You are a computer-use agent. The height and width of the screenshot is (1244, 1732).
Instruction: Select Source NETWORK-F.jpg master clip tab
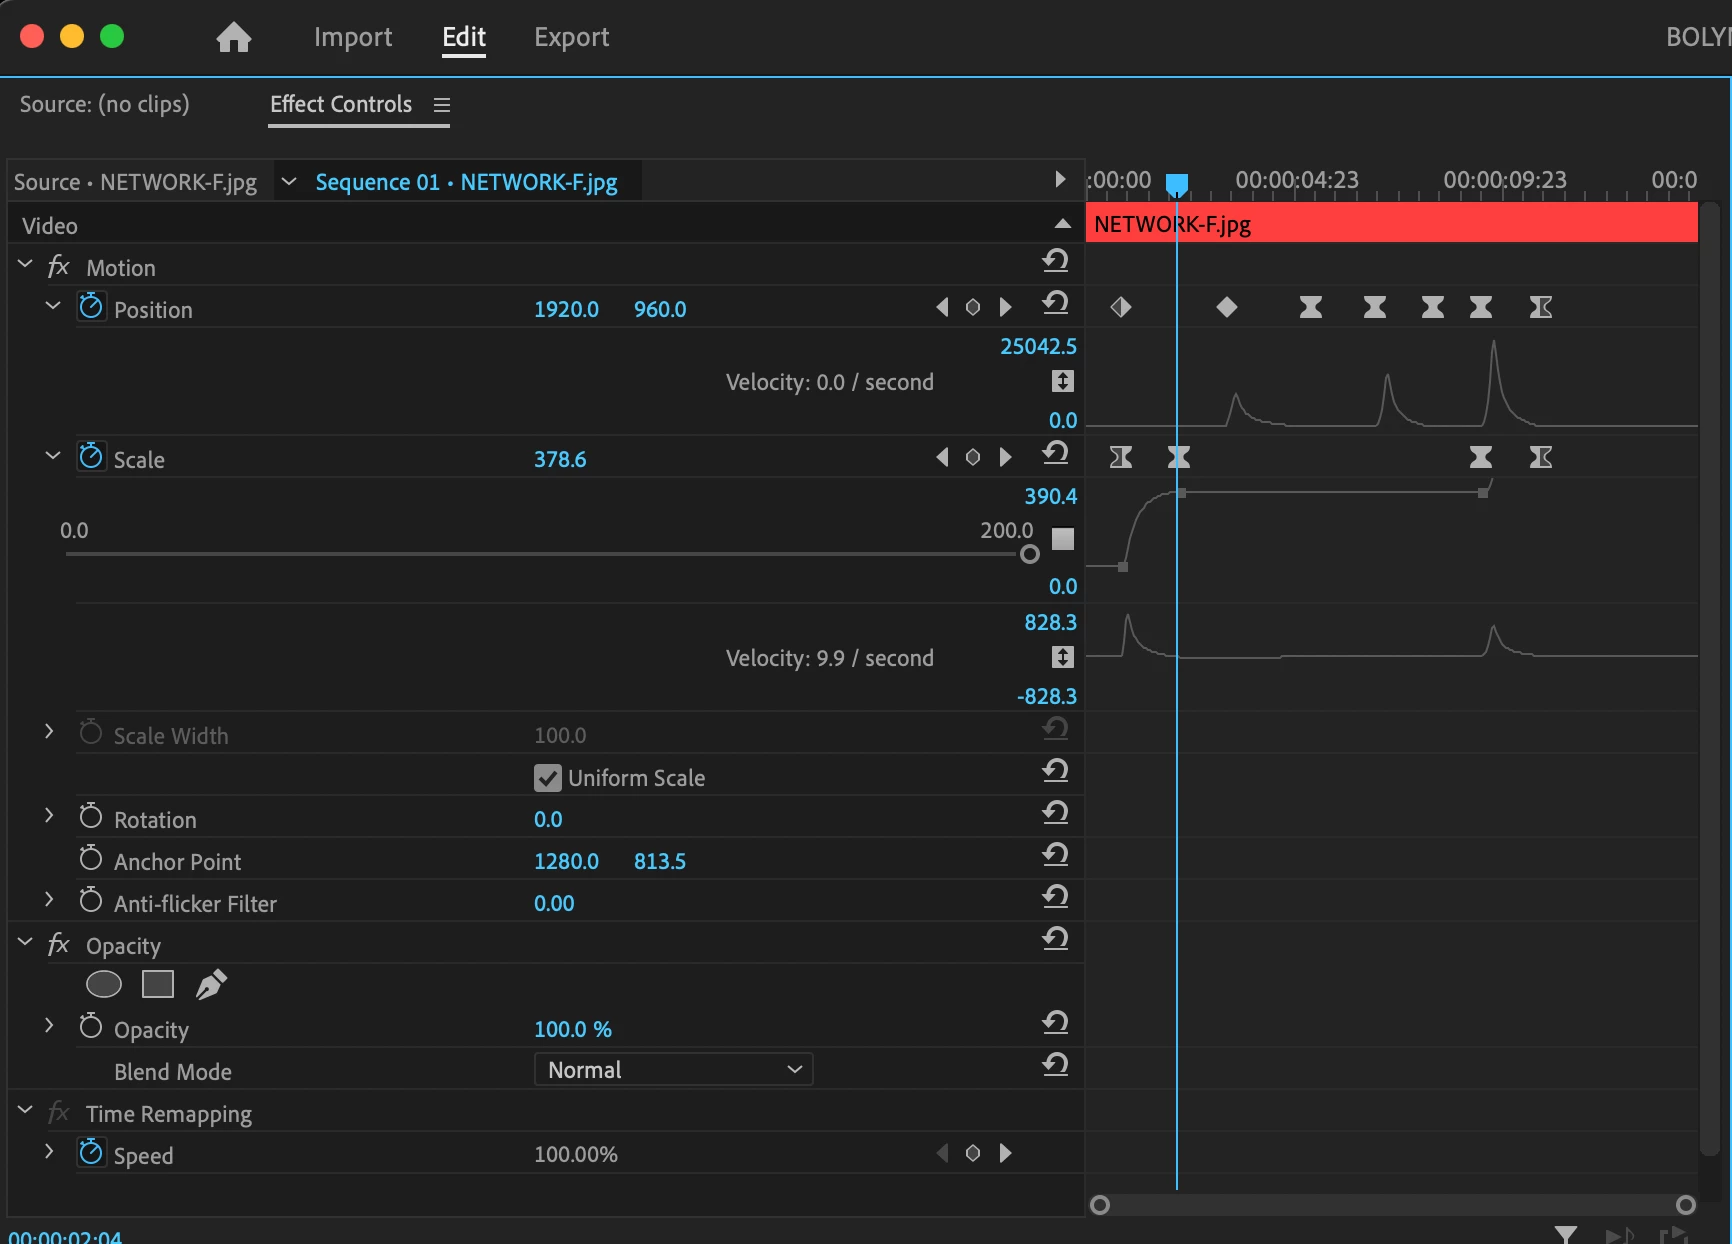click(135, 182)
